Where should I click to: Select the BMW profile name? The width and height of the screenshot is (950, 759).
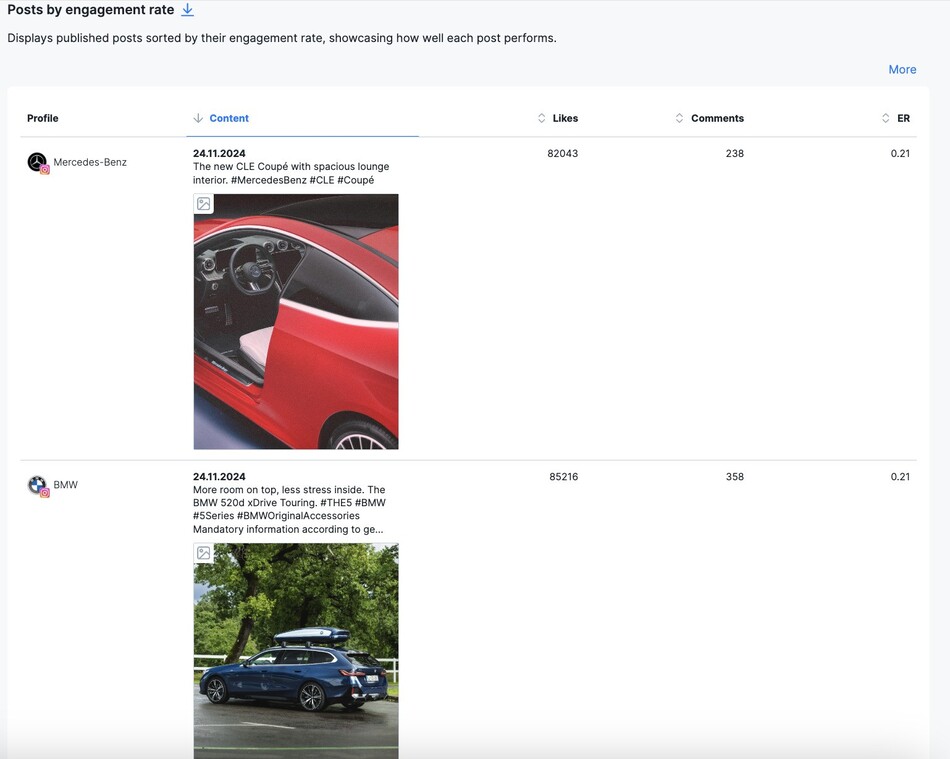[x=65, y=485]
